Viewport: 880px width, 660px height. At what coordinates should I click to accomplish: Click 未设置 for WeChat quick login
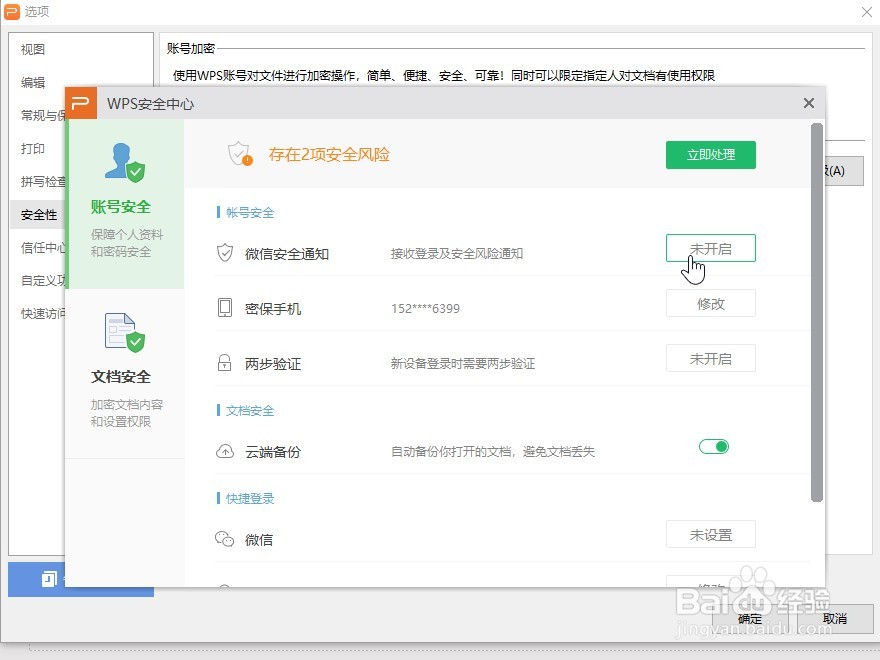(x=711, y=534)
